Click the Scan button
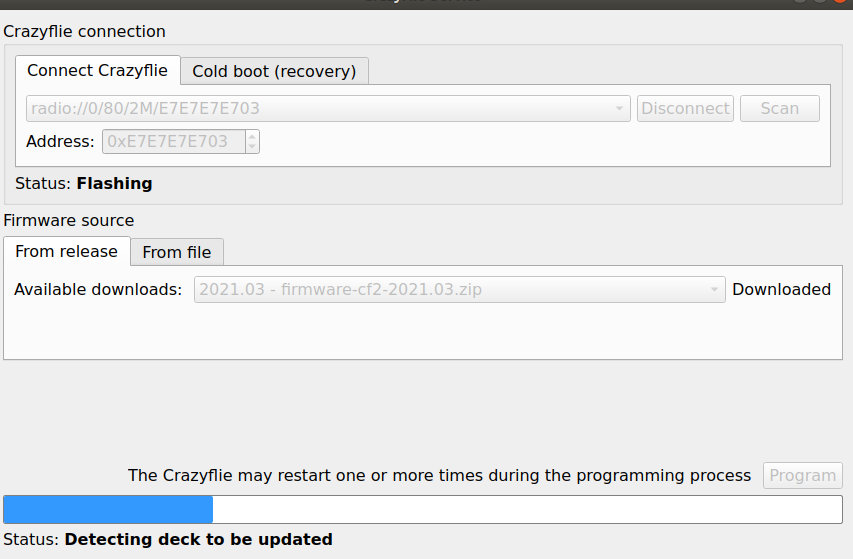Image resolution: width=853 pixels, height=559 pixels. click(779, 108)
